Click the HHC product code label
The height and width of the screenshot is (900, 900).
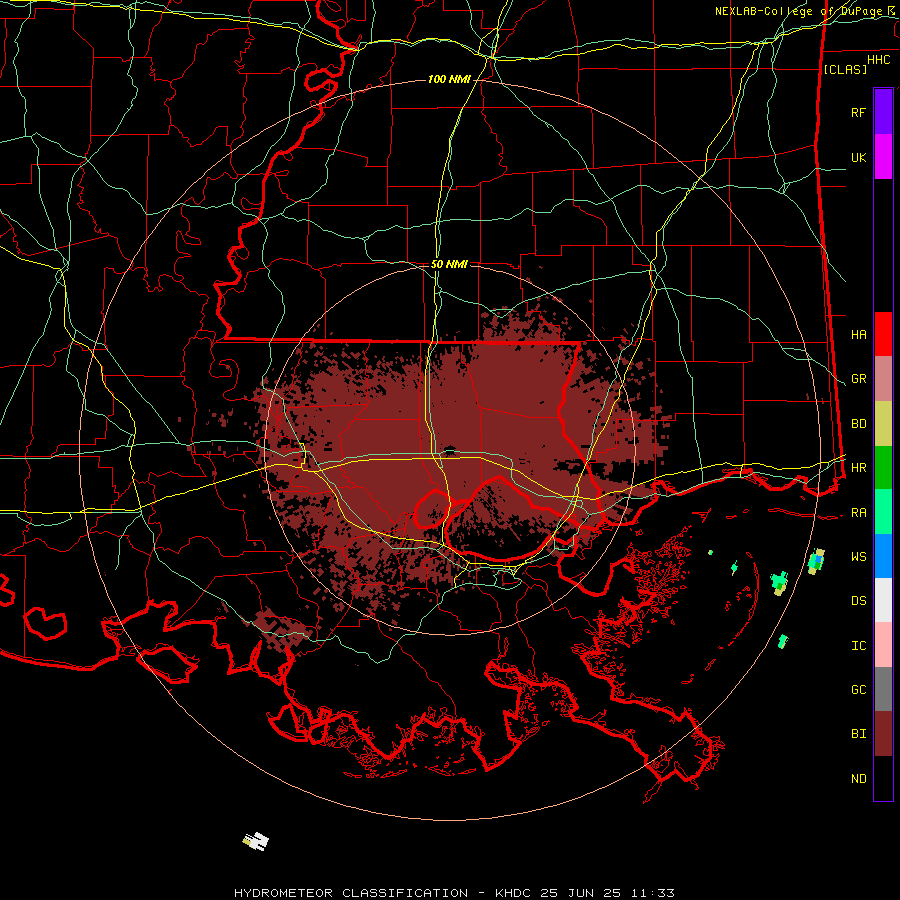click(x=878, y=60)
